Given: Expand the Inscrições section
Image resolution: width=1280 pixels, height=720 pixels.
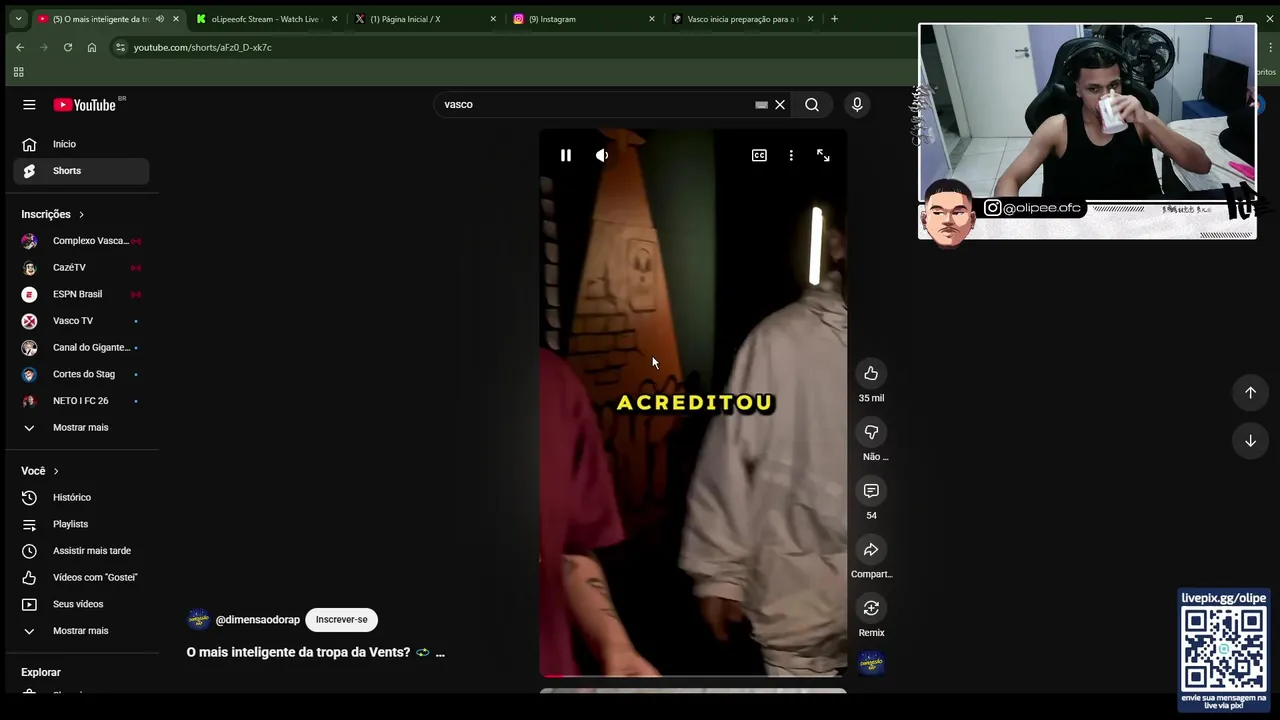Looking at the screenshot, I should [x=53, y=214].
